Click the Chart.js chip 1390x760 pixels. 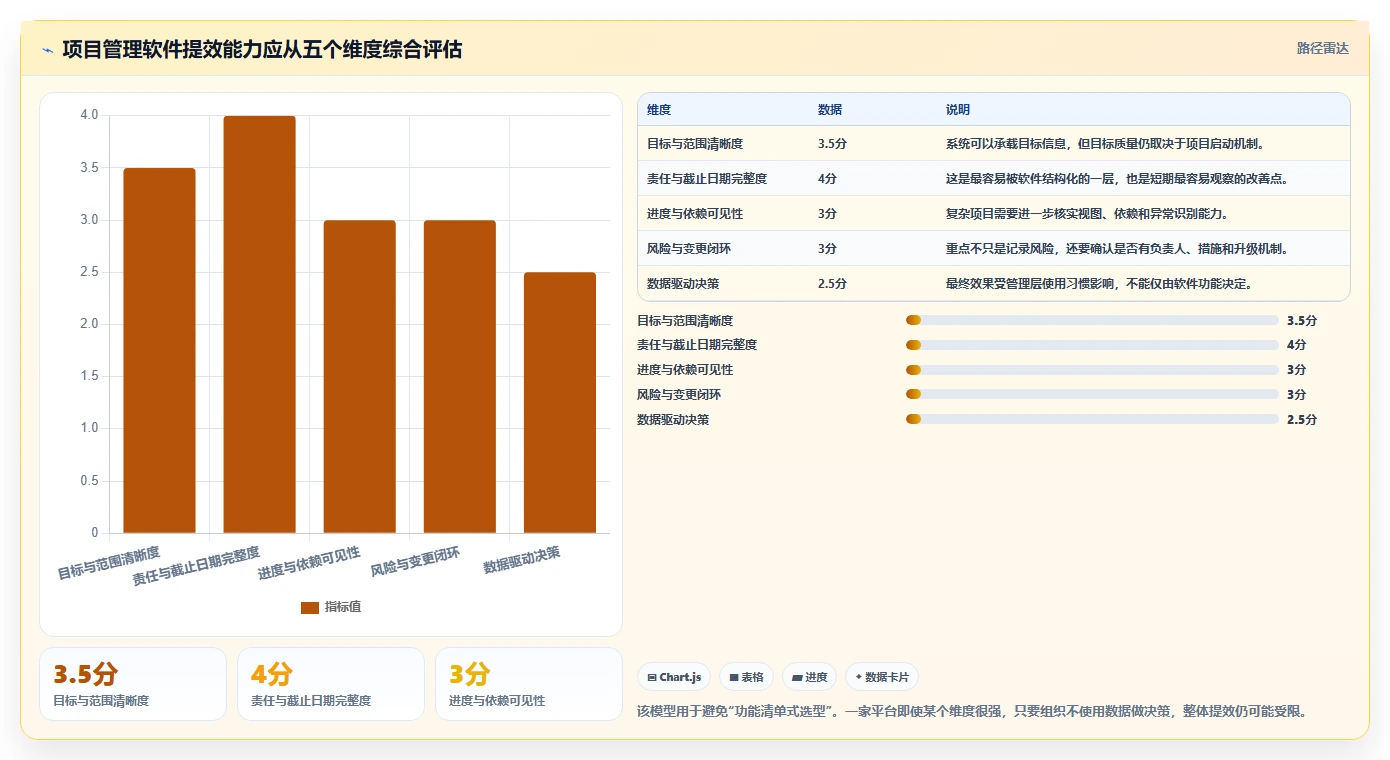point(674,677)
